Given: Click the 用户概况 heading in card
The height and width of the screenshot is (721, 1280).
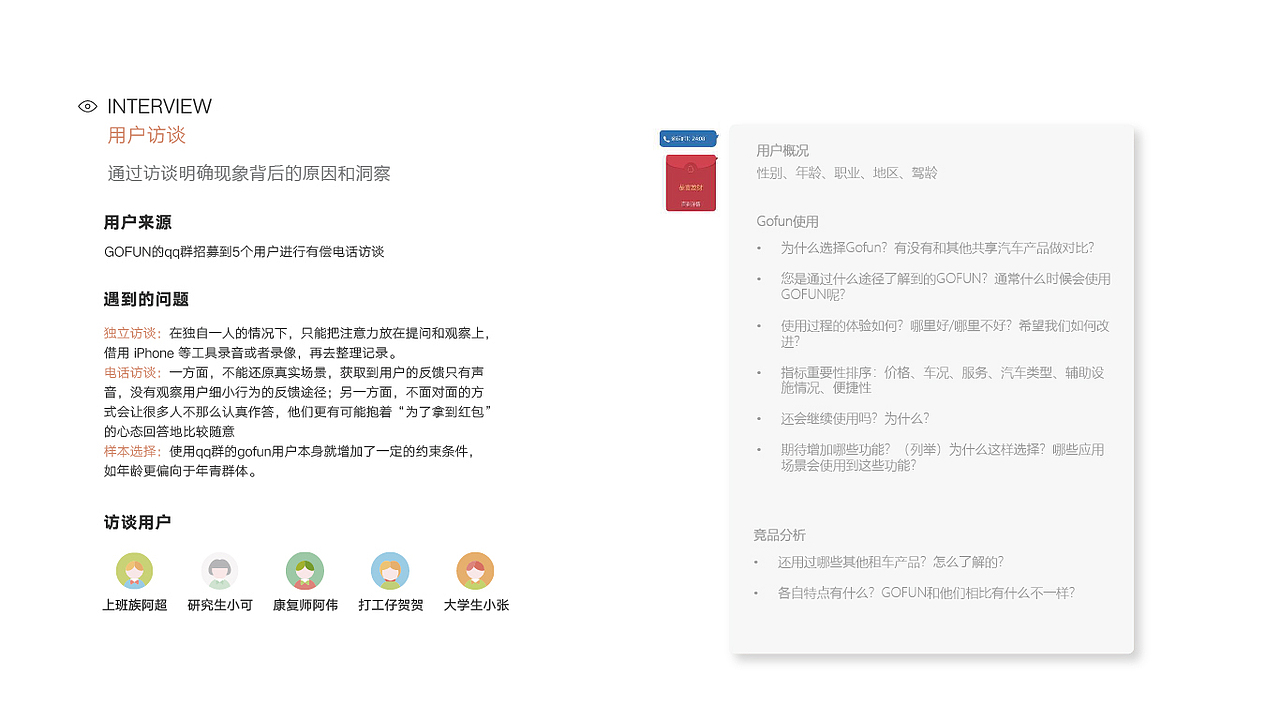Looking at the screenshot, I should (x=783, y=151).
